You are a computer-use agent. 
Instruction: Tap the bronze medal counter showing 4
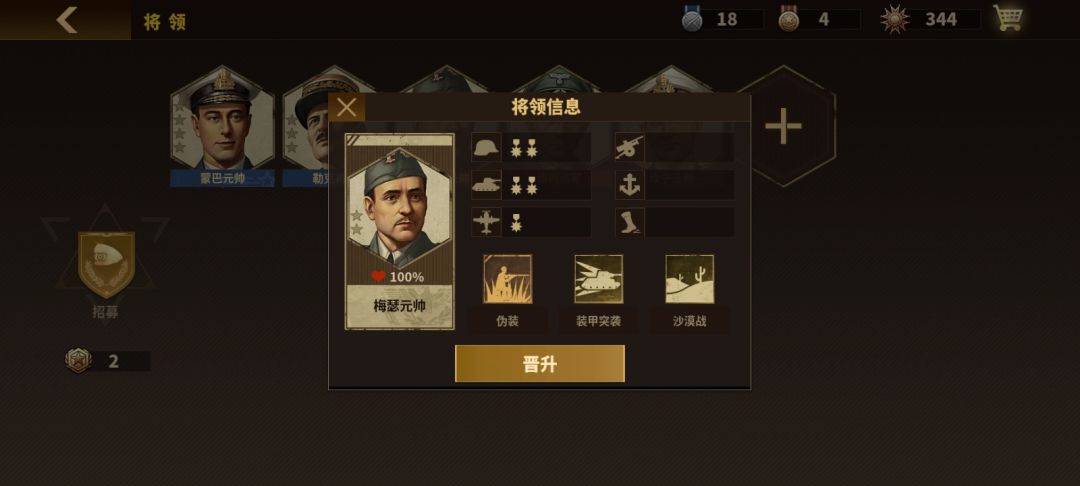(x=819, y=19)
